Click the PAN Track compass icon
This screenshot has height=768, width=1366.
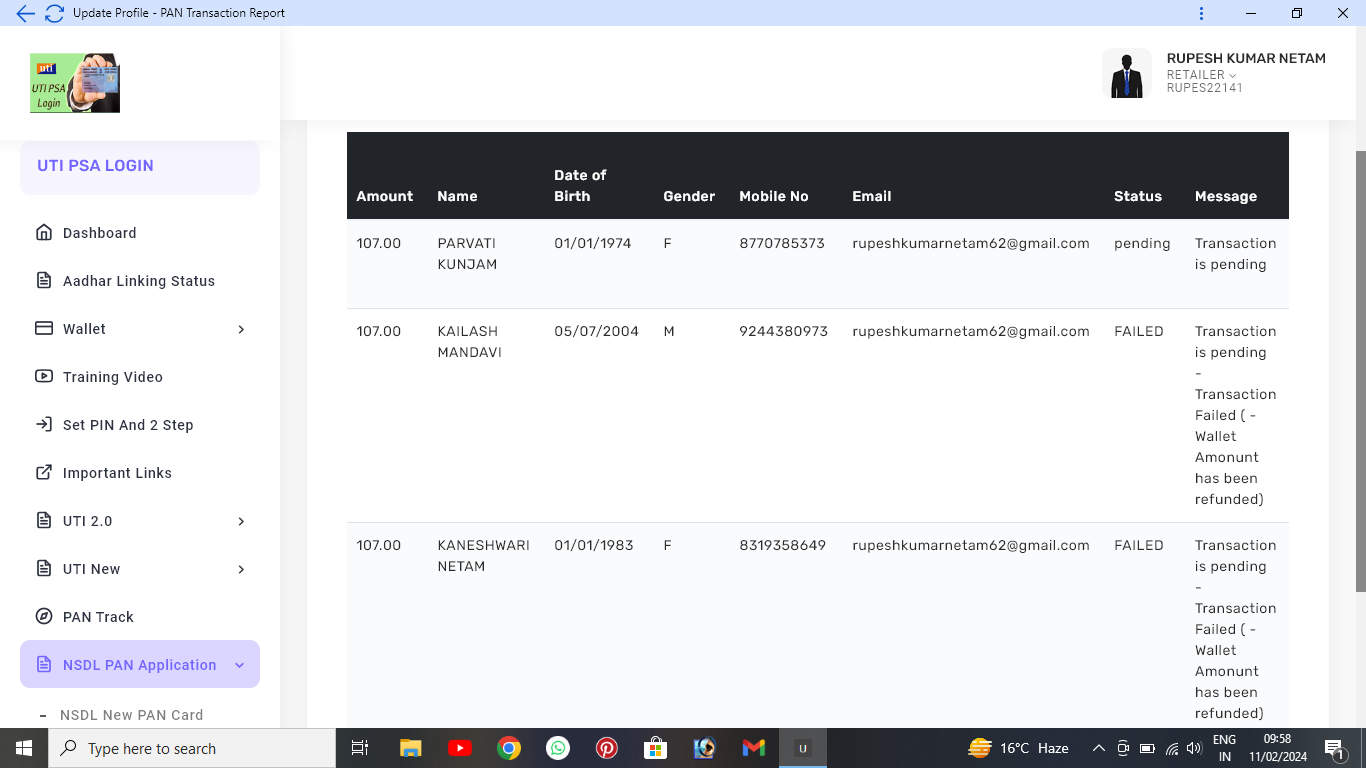[x=44, y=617]
